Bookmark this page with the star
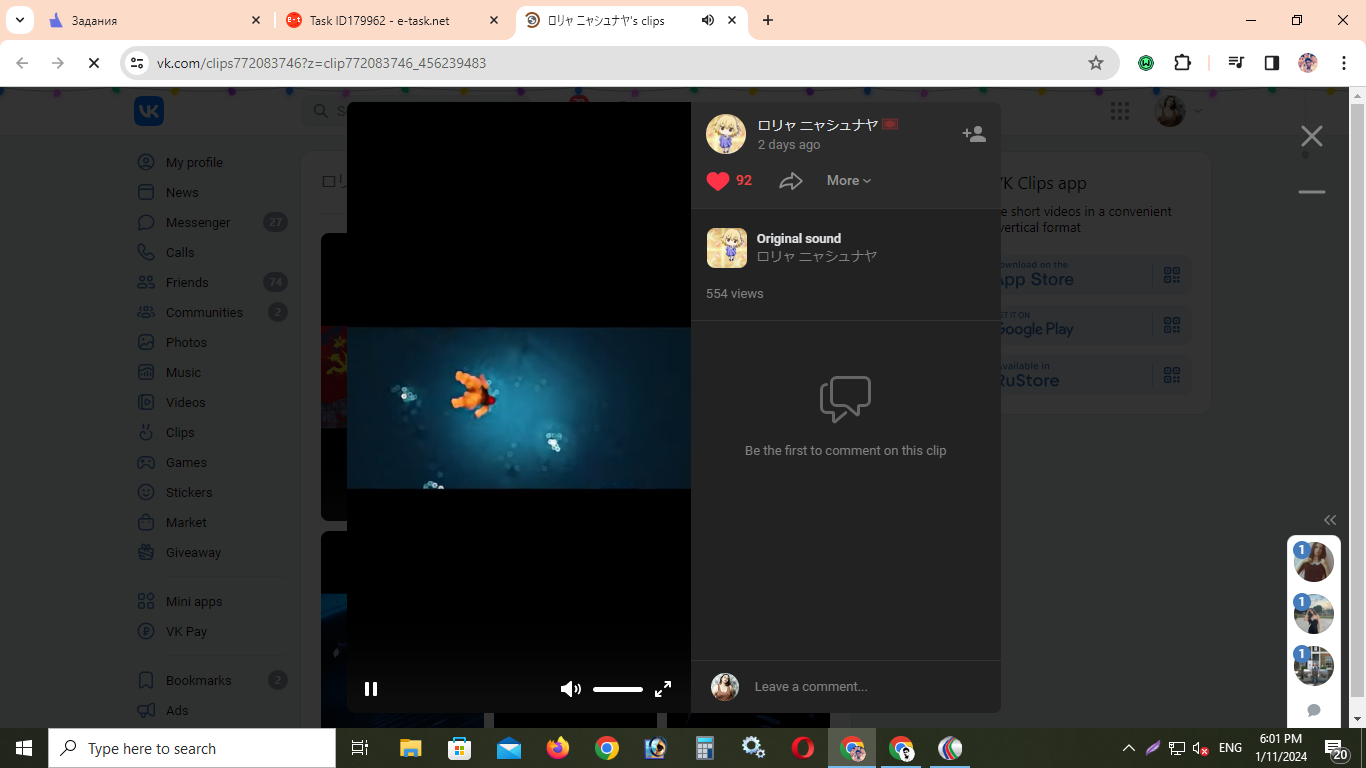The height and width of the screenshot is (768, 1366). pyautogui.click(x=1096, y=63)
